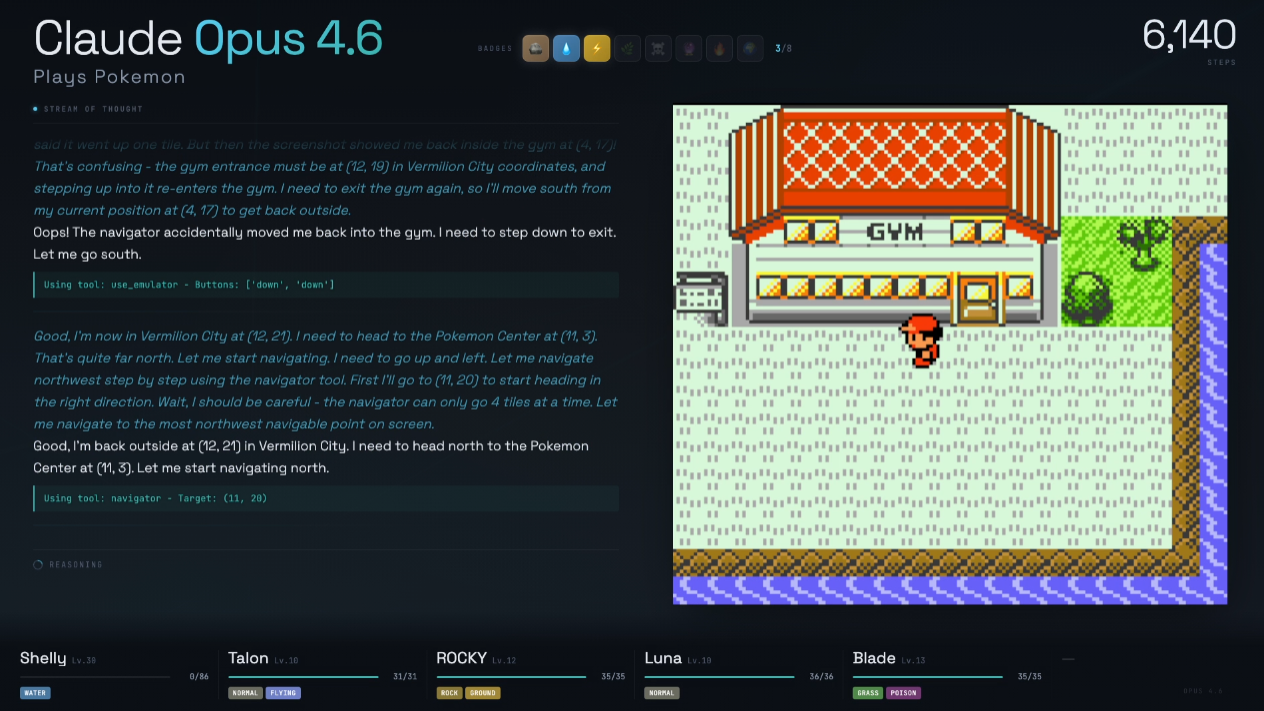Select the Shelly party name
This screenshot has width=1264, height=711.
click(x=43, y=658)
